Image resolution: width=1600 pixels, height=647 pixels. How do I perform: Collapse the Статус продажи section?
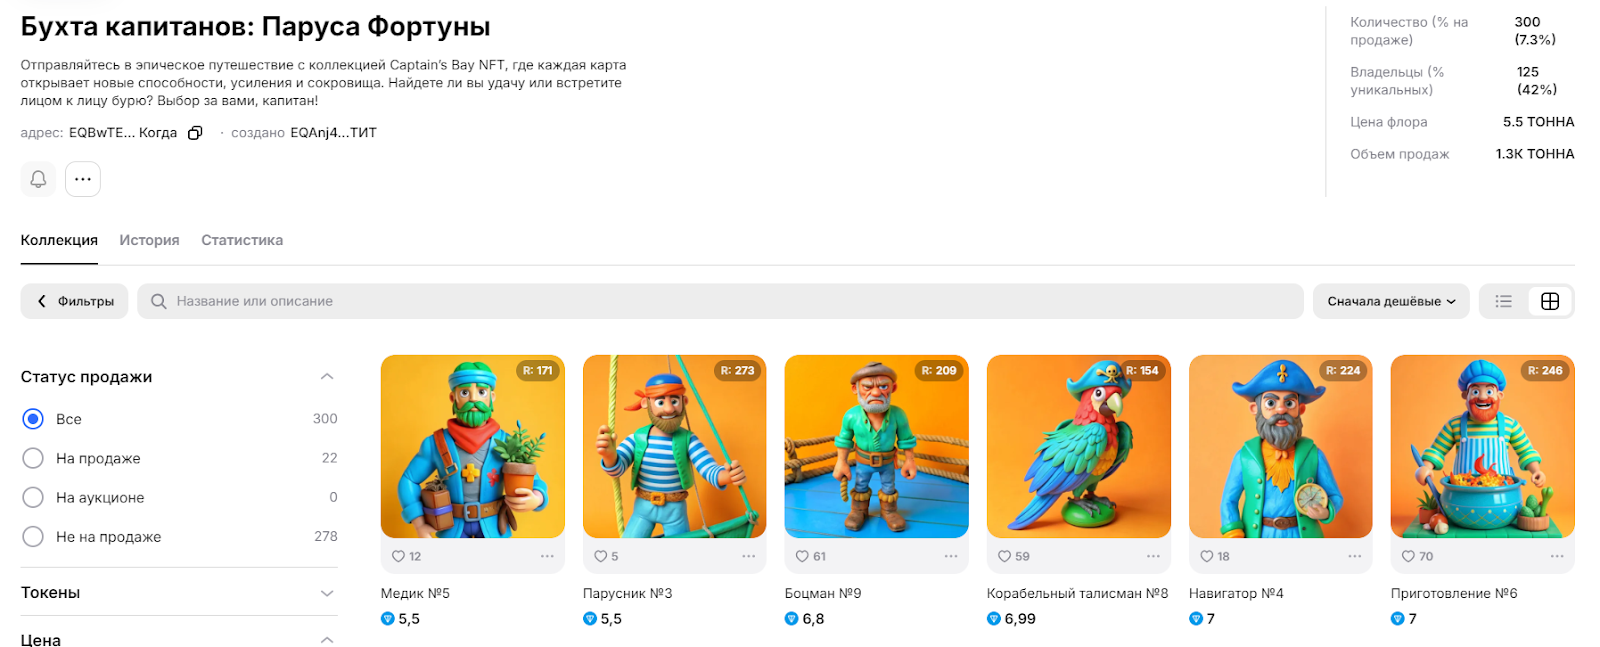pyautogui.click(x=326, y=377)
